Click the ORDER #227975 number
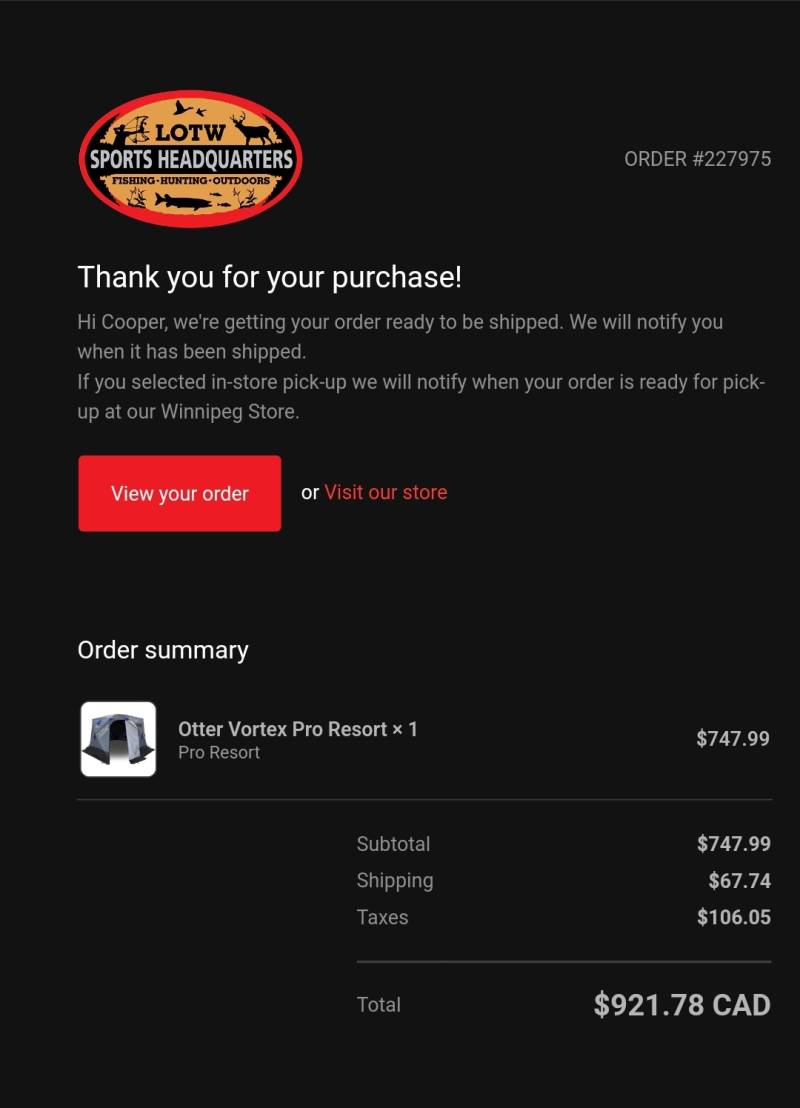This screenshot has width=800, height=1108. (x=698, y=159)
